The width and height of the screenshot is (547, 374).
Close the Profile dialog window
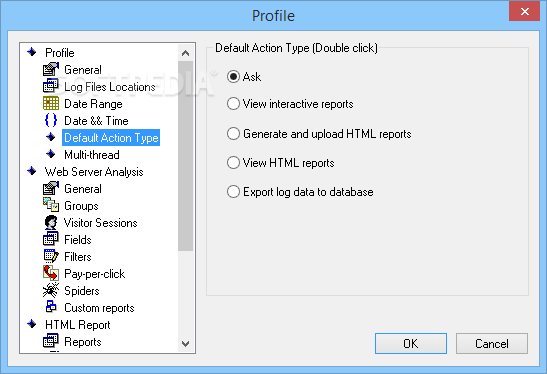coord(524,12)
